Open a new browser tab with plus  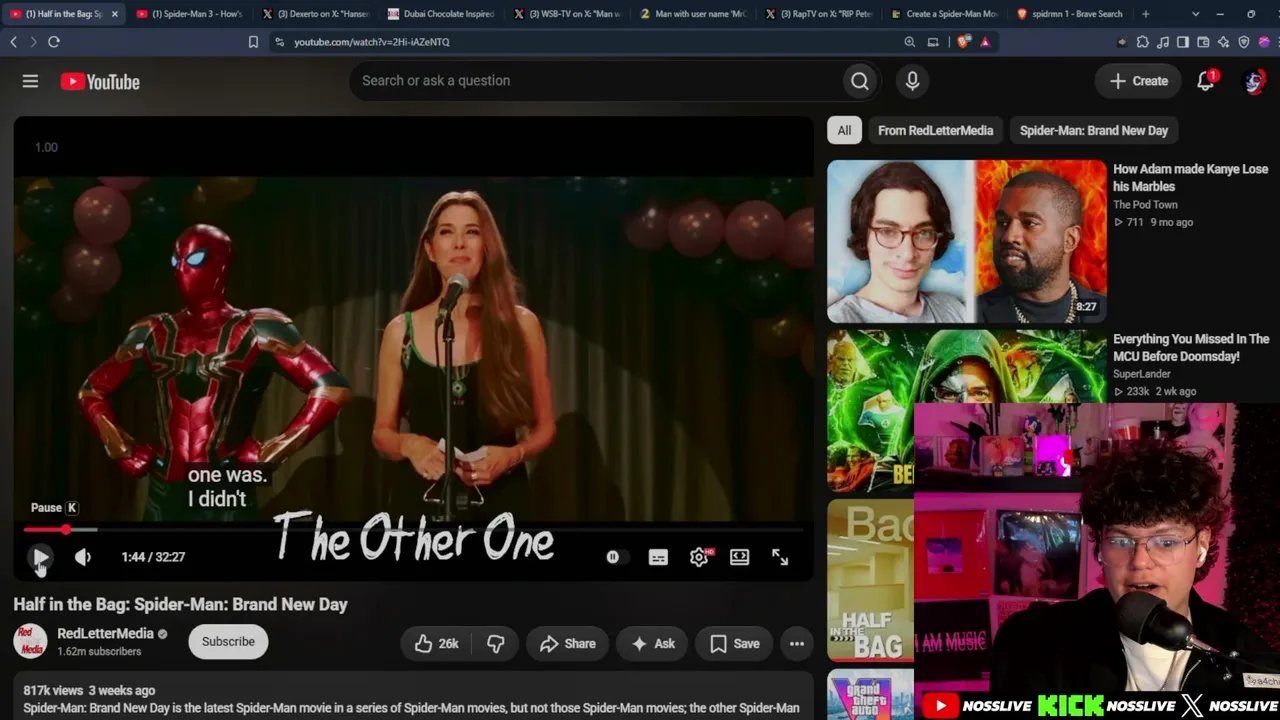(1146, 14)
